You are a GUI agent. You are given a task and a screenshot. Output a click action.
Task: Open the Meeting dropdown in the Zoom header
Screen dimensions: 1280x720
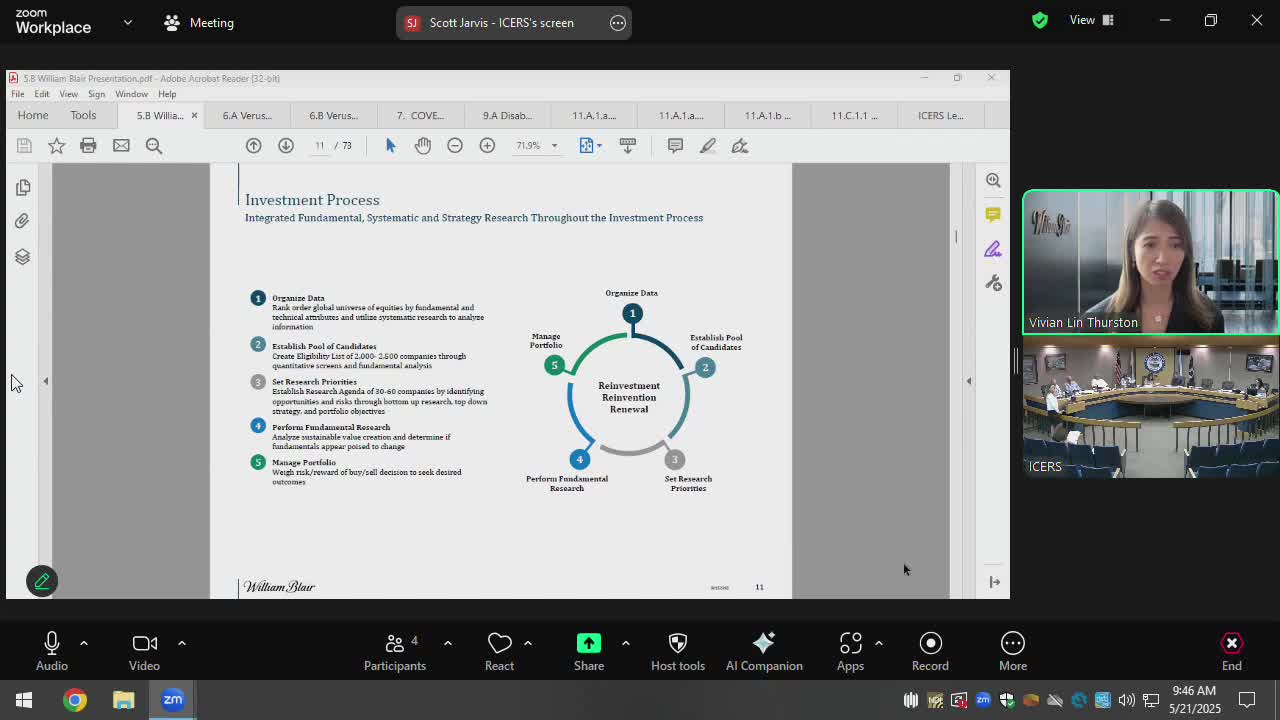tap(199, 22)
